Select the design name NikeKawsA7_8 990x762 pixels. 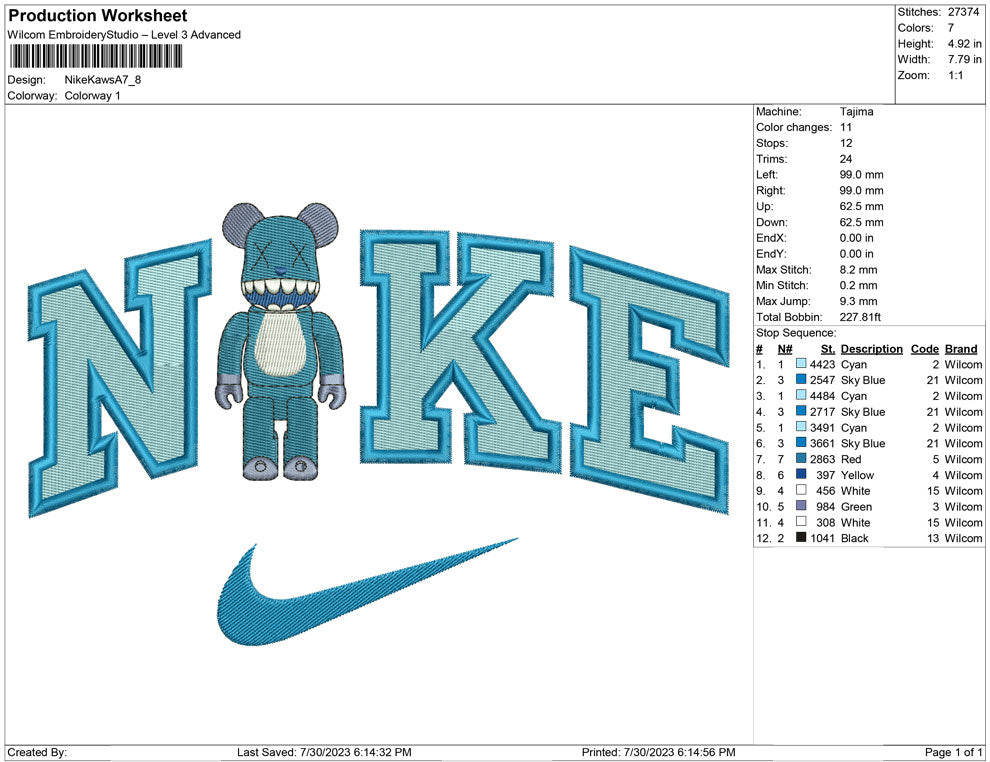coord(102,80)
